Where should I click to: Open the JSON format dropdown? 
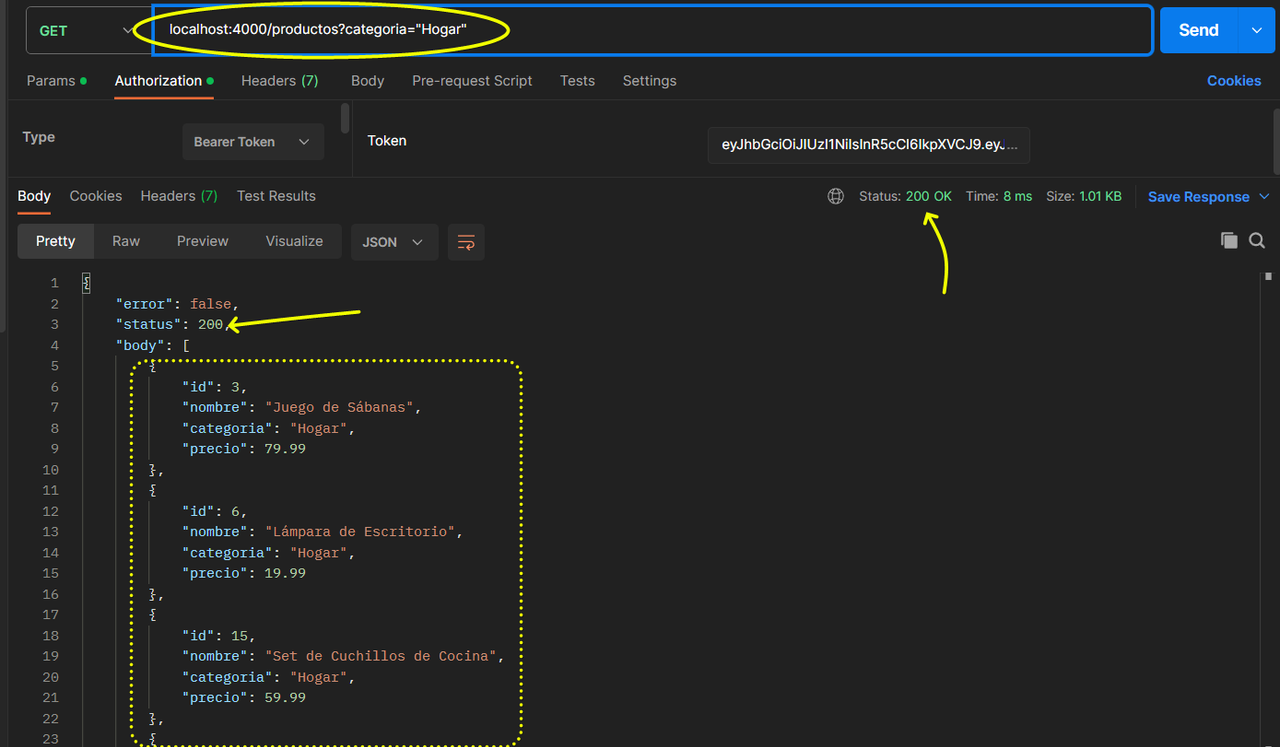(394, 242)
